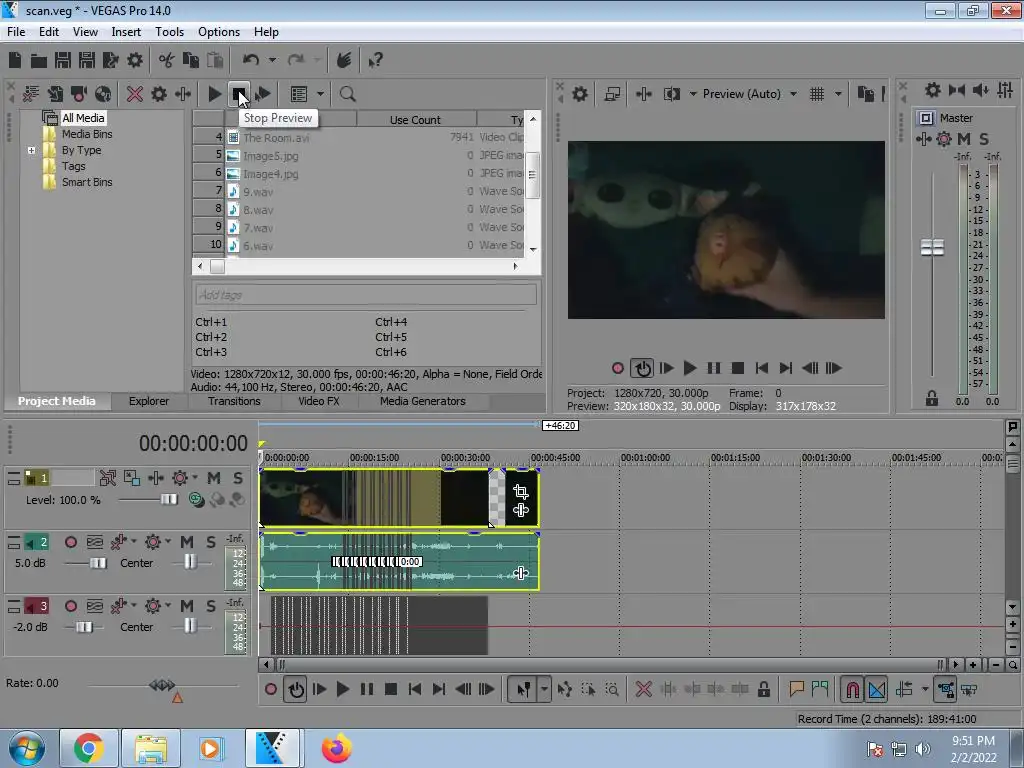Click the delete X icon in the timeline toolbar
This screenshot has width=1024, height=768.
[643, 689]
